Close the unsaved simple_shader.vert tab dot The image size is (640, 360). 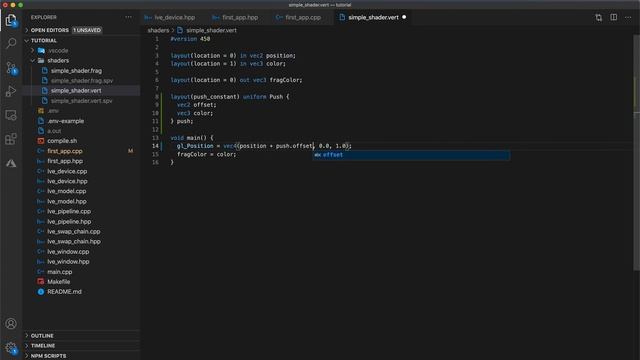click(404, 18)
